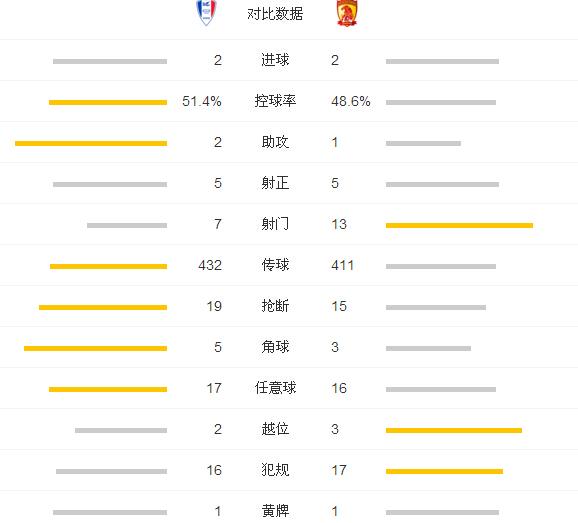This screenshot has width=578, height=523.
Task: Click the 控球率 stat label
Action: tap(275, 101)
